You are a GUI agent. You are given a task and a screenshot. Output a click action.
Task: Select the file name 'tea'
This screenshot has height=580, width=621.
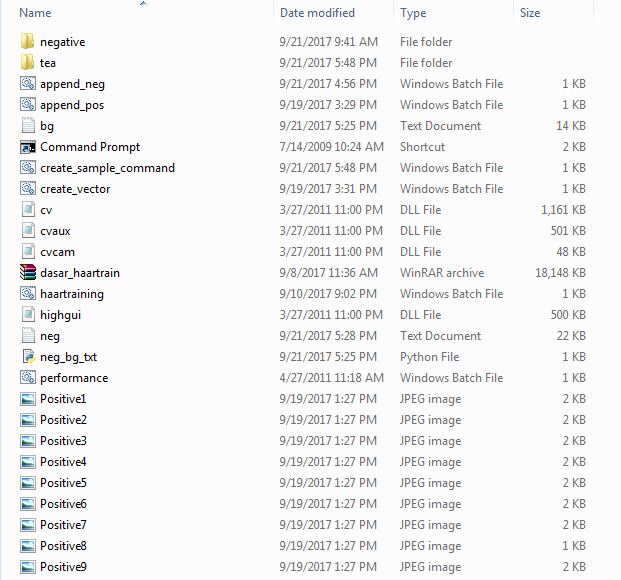[48, 63]
